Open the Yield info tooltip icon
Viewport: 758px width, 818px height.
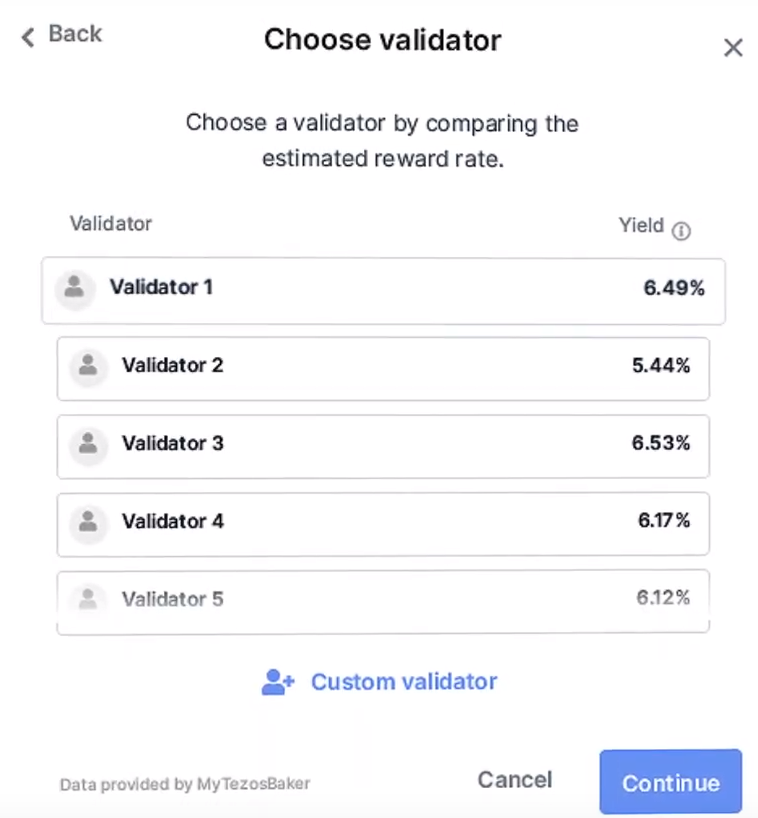click(681, 231)
